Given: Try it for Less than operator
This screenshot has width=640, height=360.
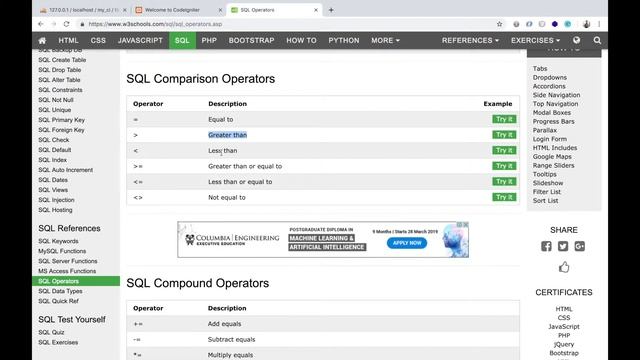Looking at the screenshot, I should pos(504,150).
